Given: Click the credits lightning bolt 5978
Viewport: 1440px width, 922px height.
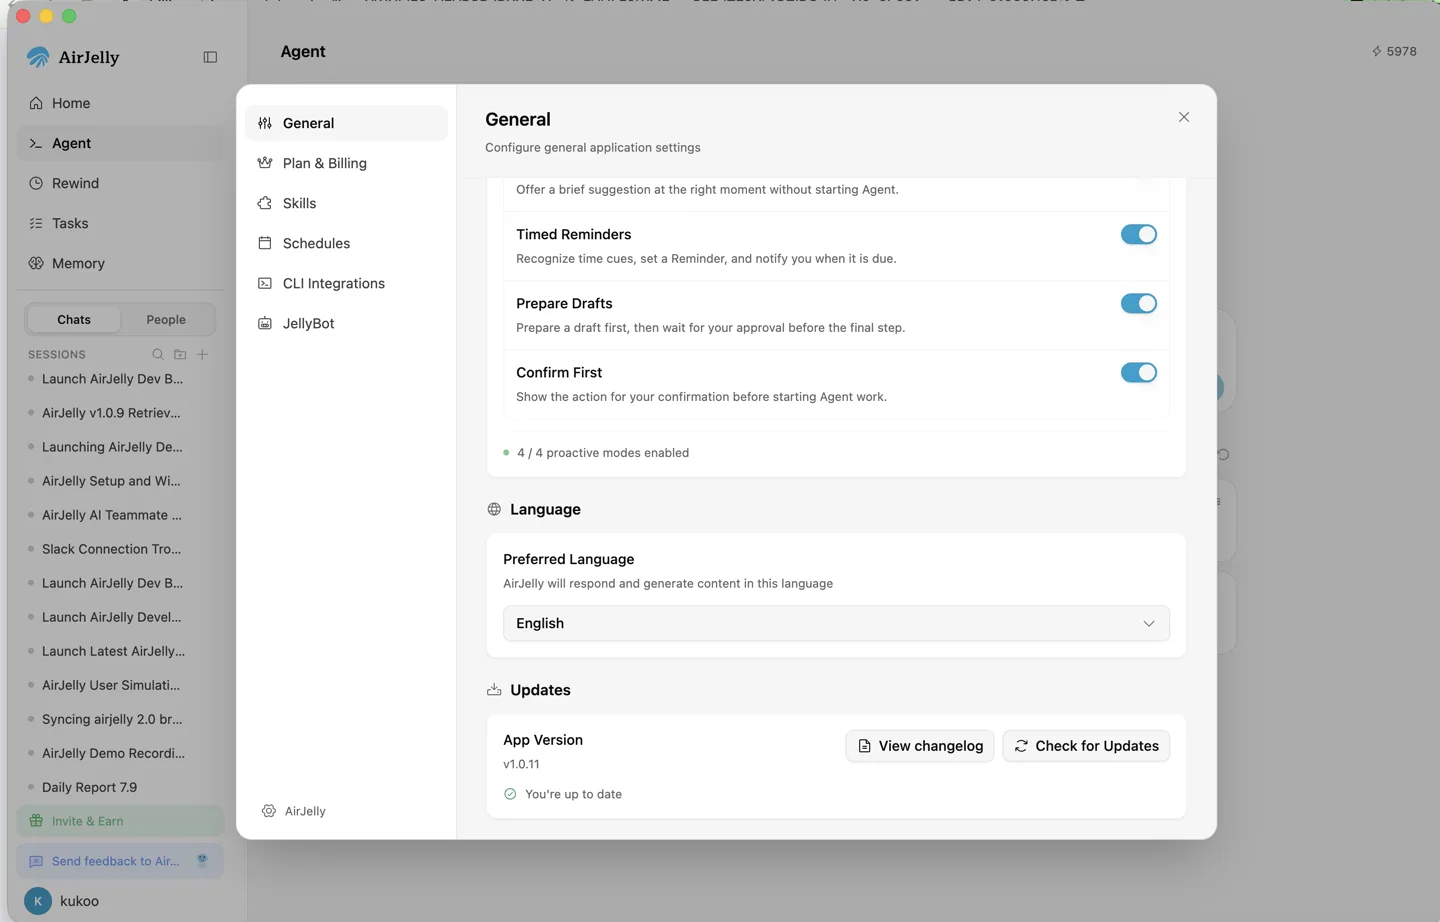Looking at the screenshot, I should point(1394,51).
